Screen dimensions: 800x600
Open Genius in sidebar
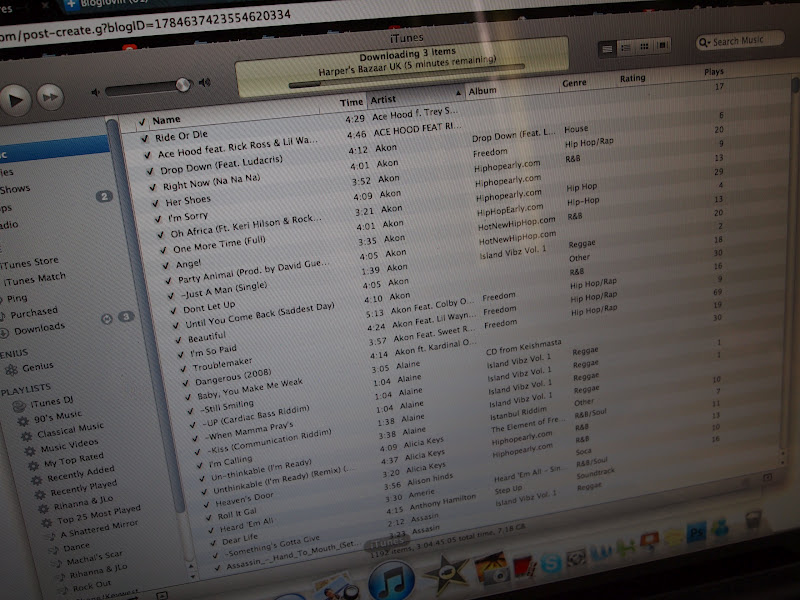pos(37,366)
